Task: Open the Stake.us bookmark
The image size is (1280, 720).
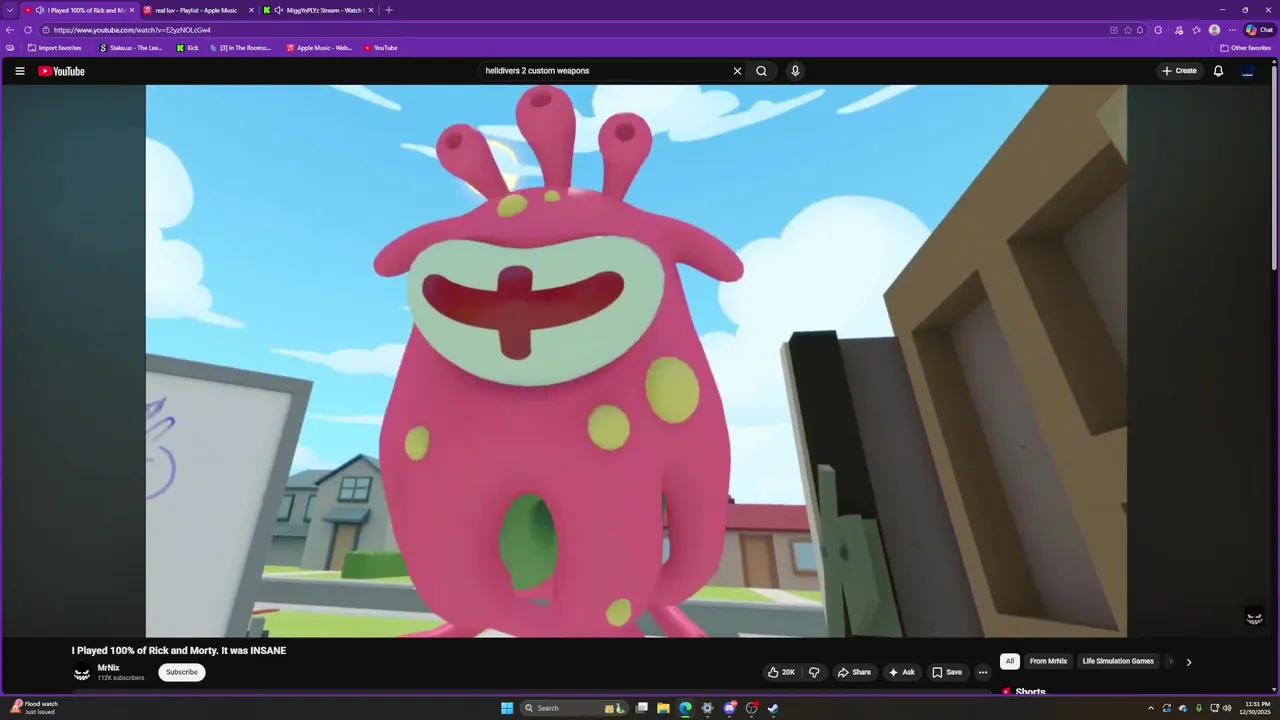Action: (131, 48)
